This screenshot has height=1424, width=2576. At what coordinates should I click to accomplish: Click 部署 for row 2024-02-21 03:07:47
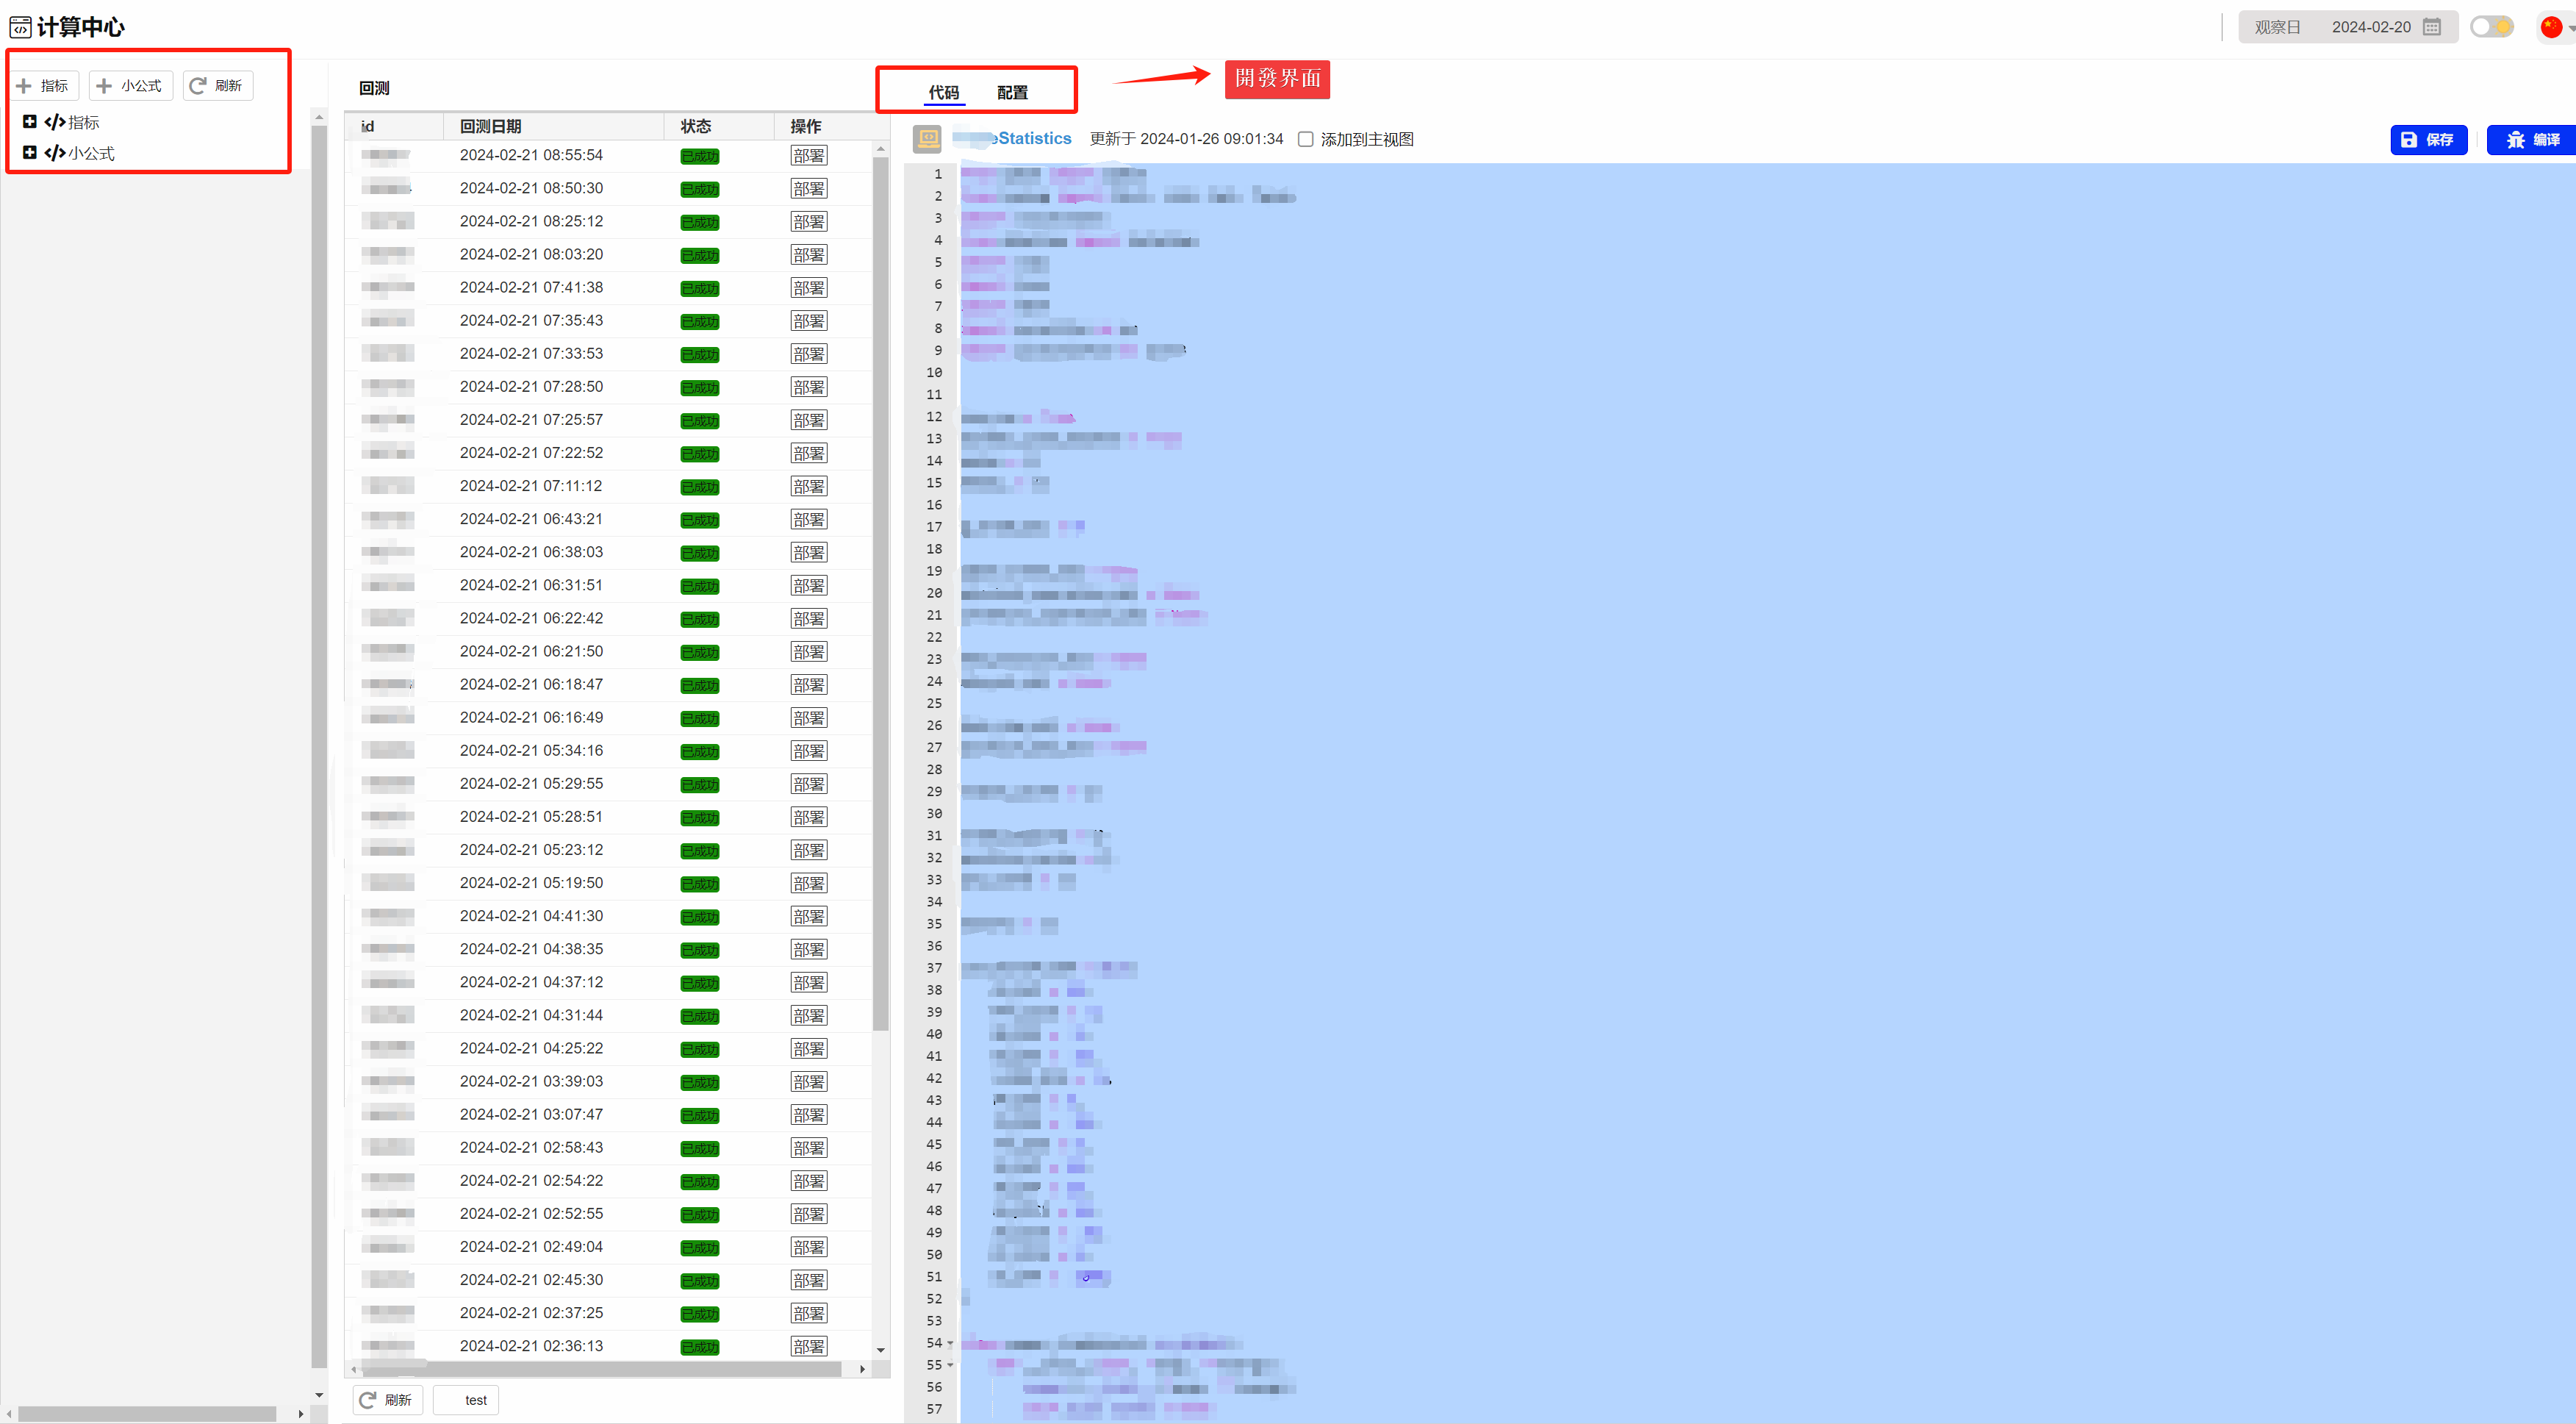(809, 1115)
